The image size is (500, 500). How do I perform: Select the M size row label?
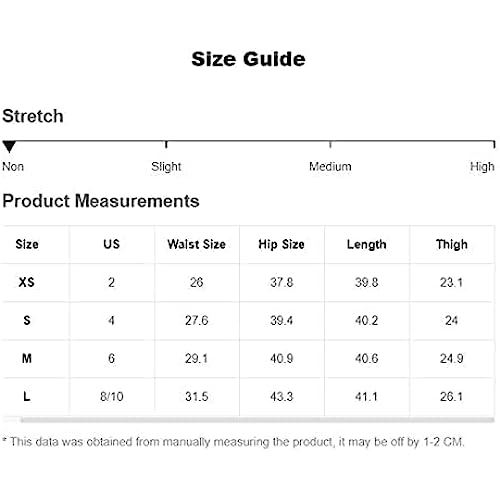click(x=27, y=358)
